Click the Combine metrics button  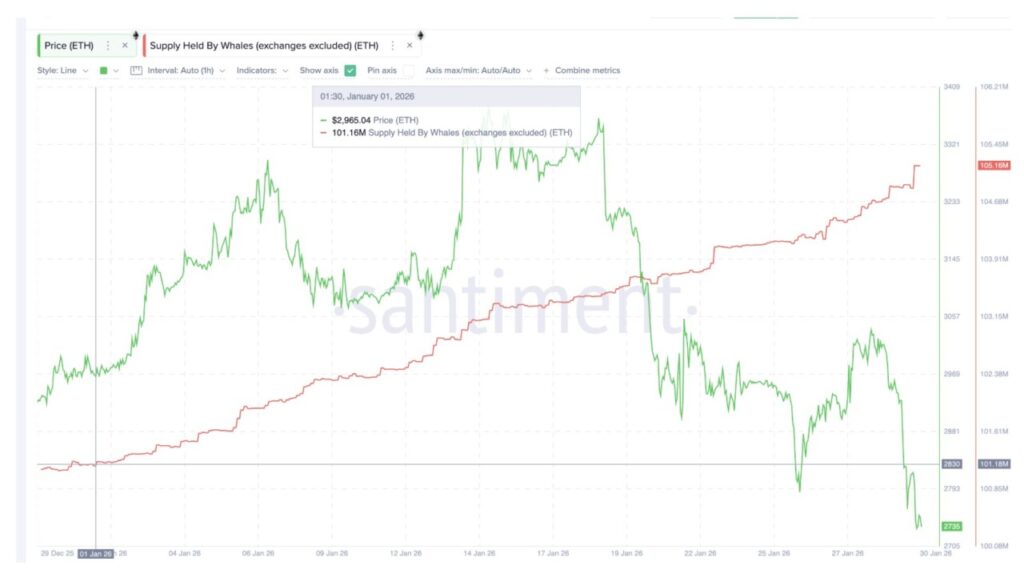(587, 71)
